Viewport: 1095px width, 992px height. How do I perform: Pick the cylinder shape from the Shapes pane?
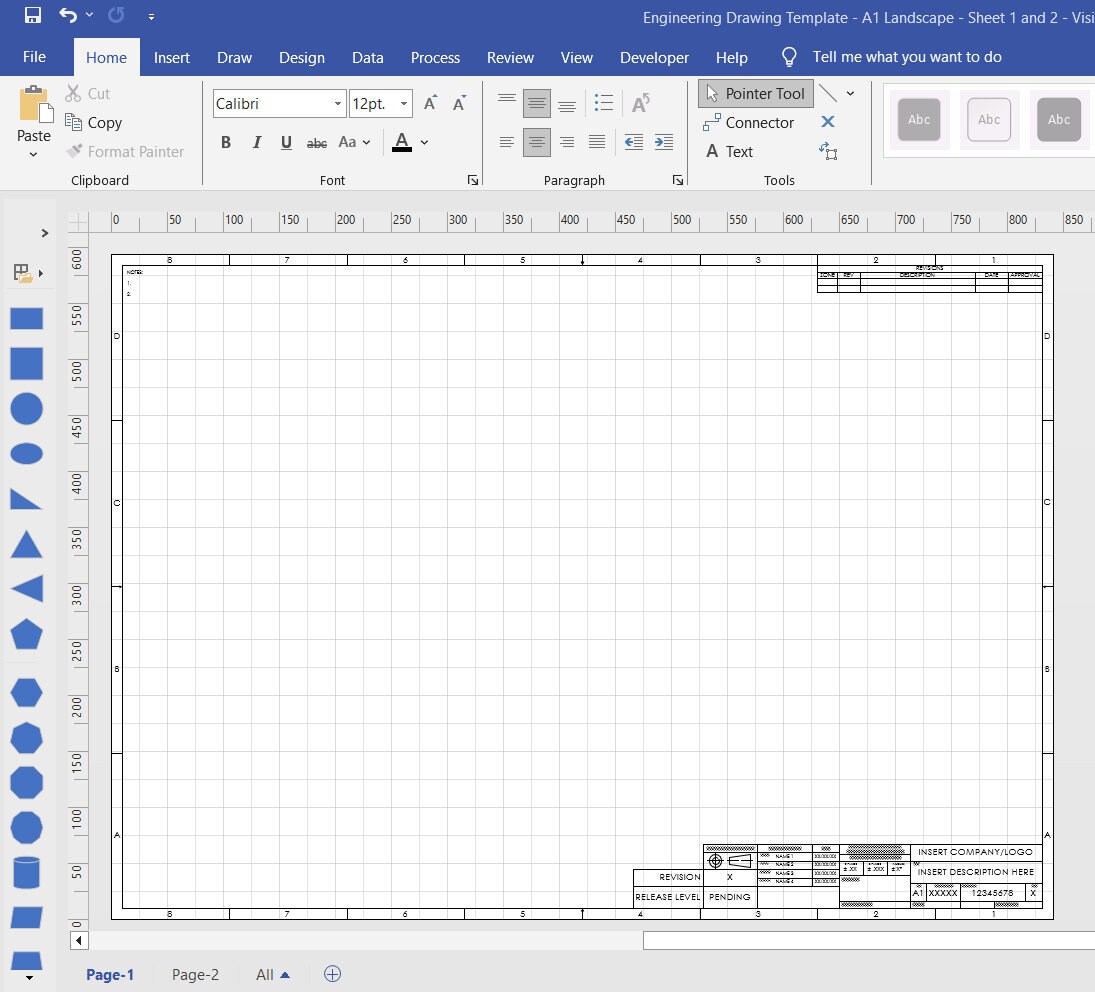[26, 872]
